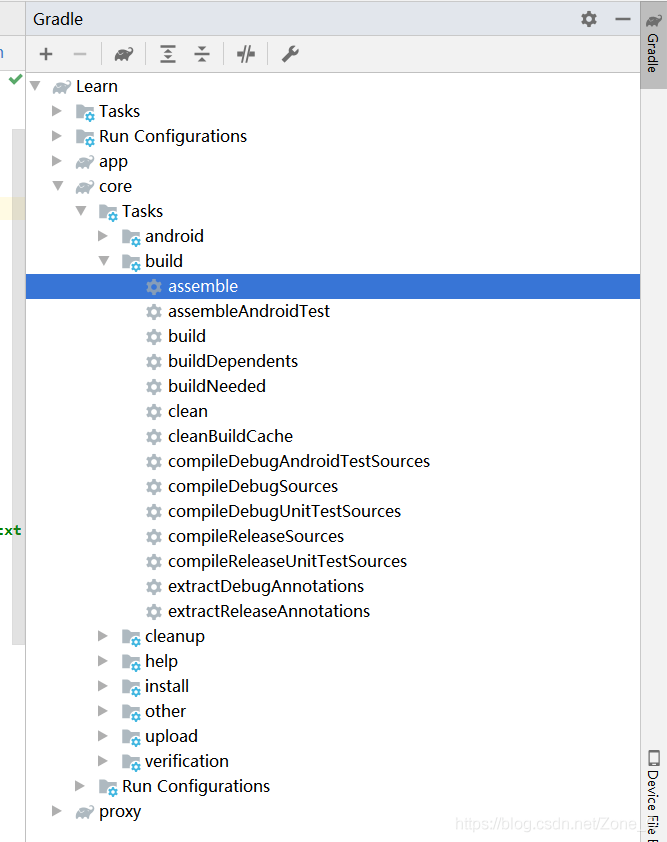Expand the proxy module
Image resolution: width=667 pixels, height=842 pixels.
(57, 811)
